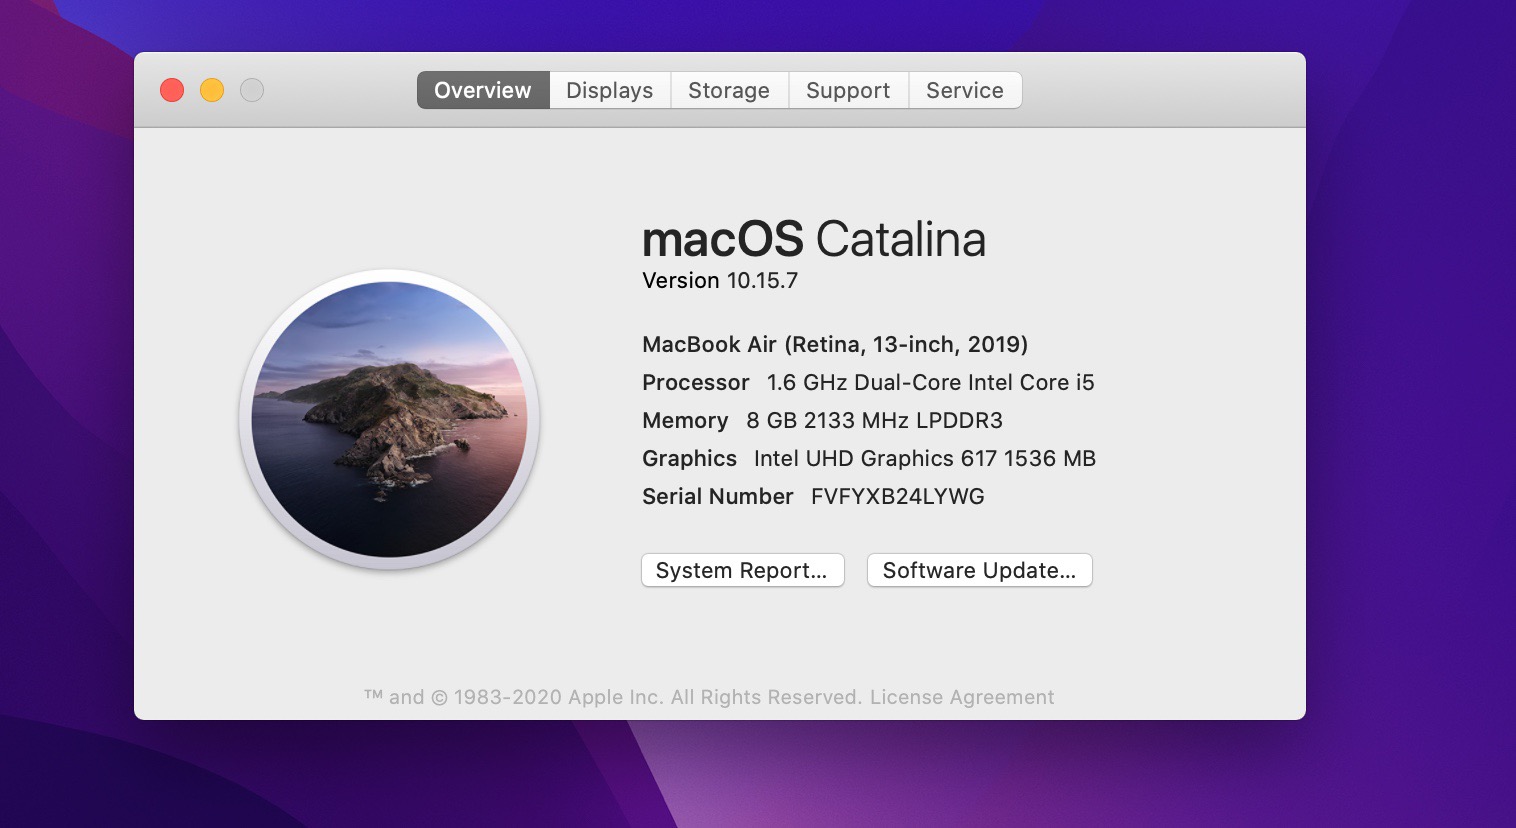Click the greyed-out zoom window button
The width and height of the screenshot is (1516, 828).
[x=252, y=90]
